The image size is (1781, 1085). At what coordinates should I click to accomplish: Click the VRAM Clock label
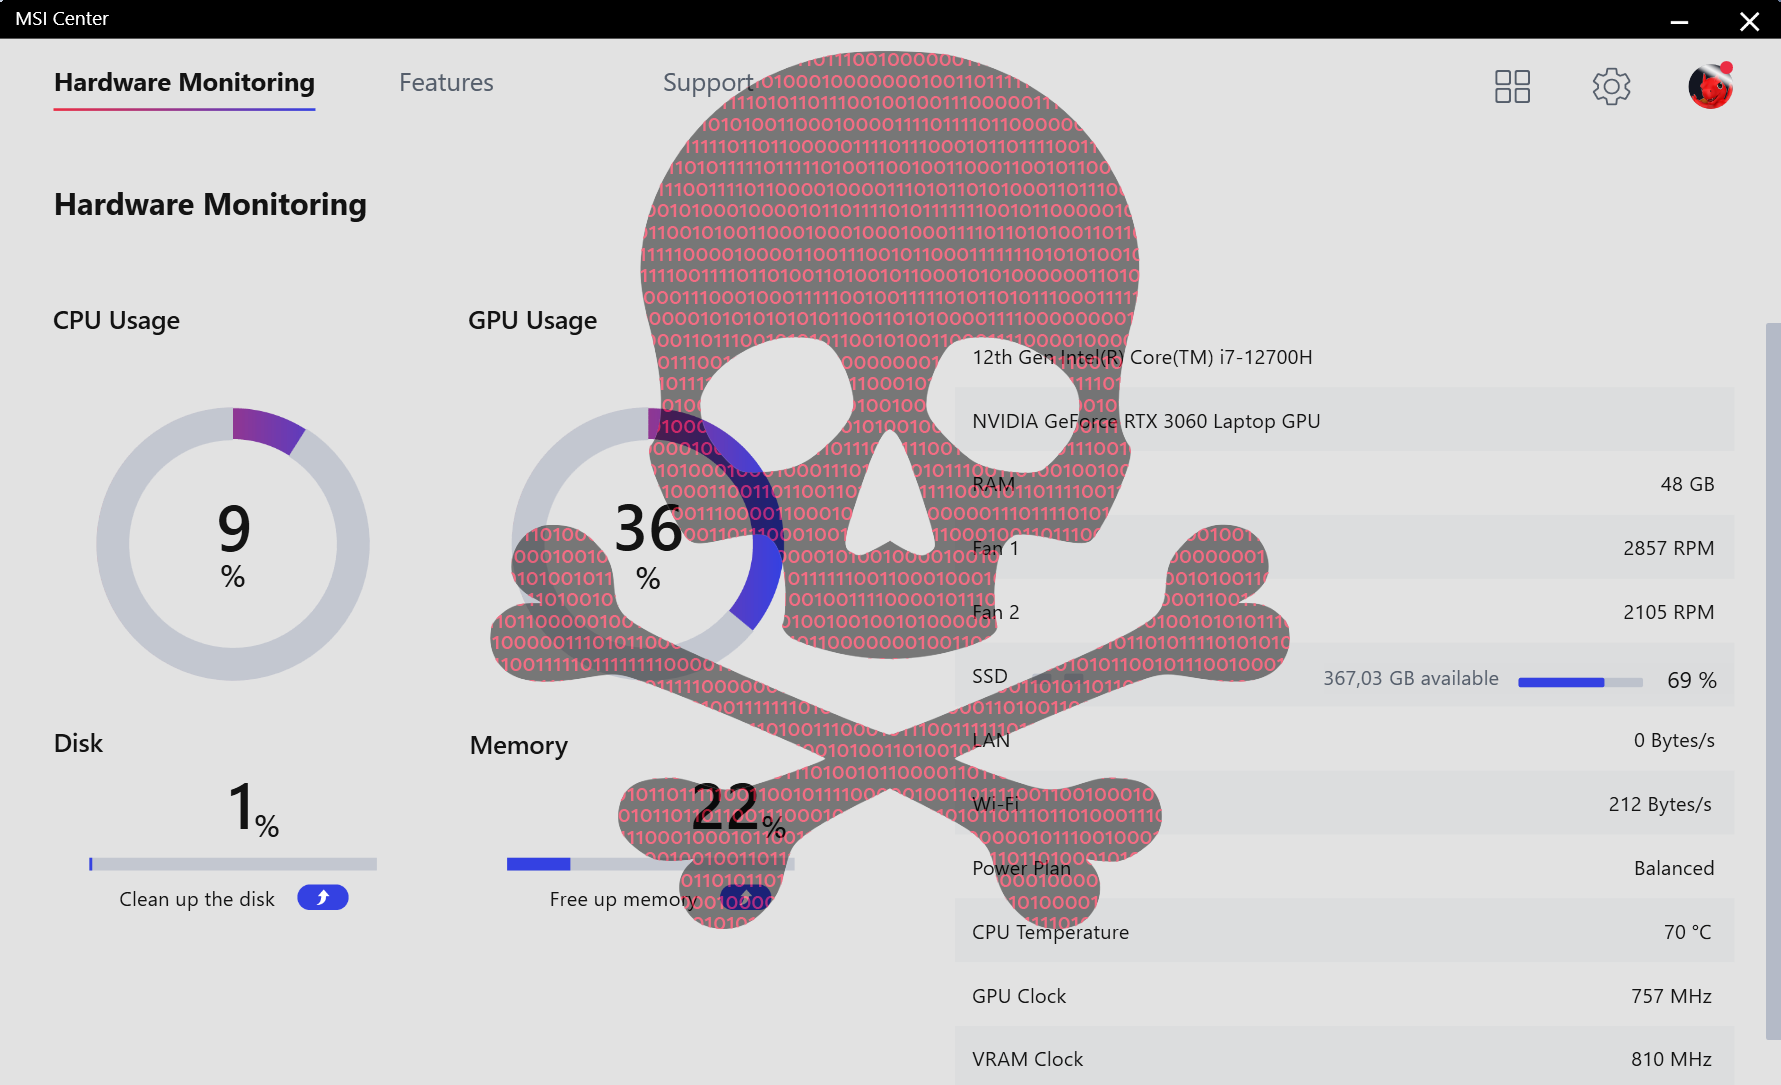(x=1027, y=1060)
